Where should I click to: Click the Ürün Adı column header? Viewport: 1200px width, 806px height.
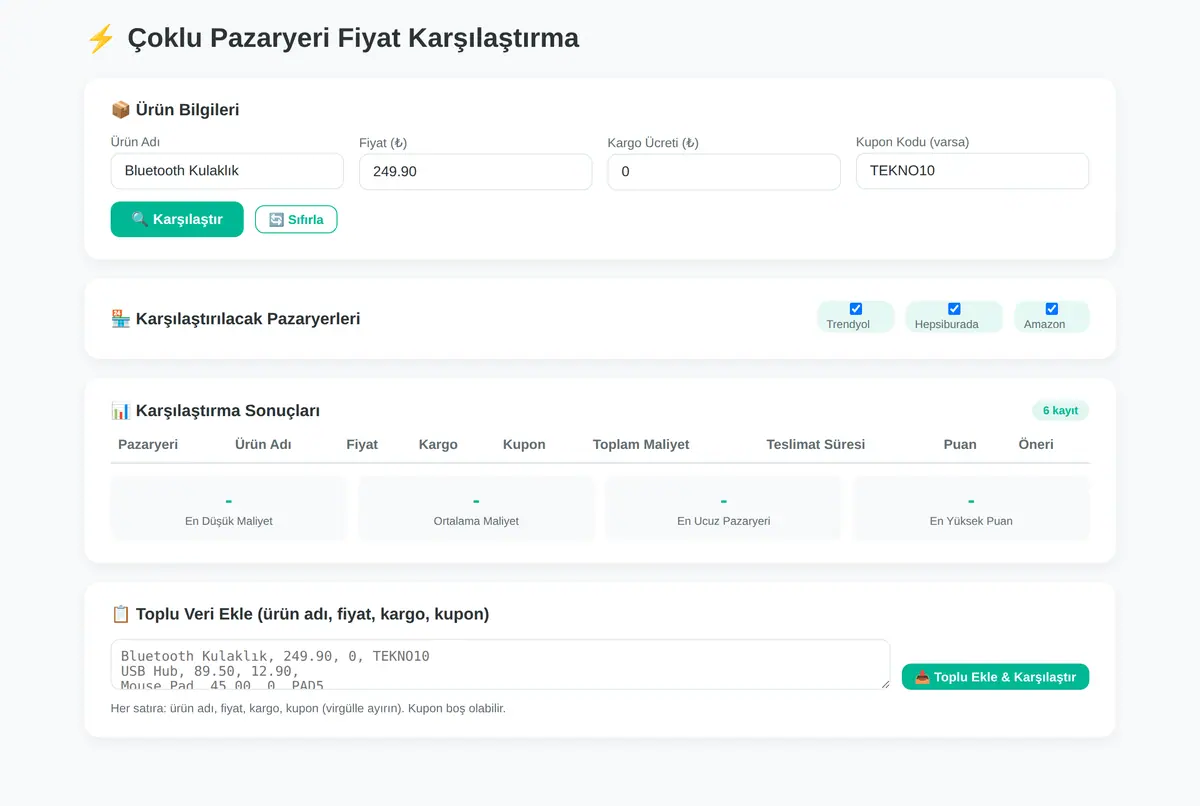pos(263,444)
